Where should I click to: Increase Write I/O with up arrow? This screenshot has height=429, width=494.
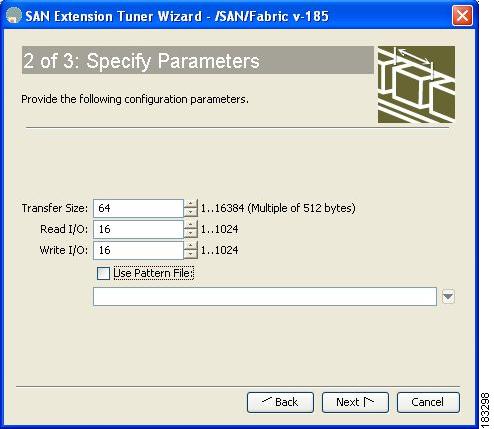[x=190, y=246]
